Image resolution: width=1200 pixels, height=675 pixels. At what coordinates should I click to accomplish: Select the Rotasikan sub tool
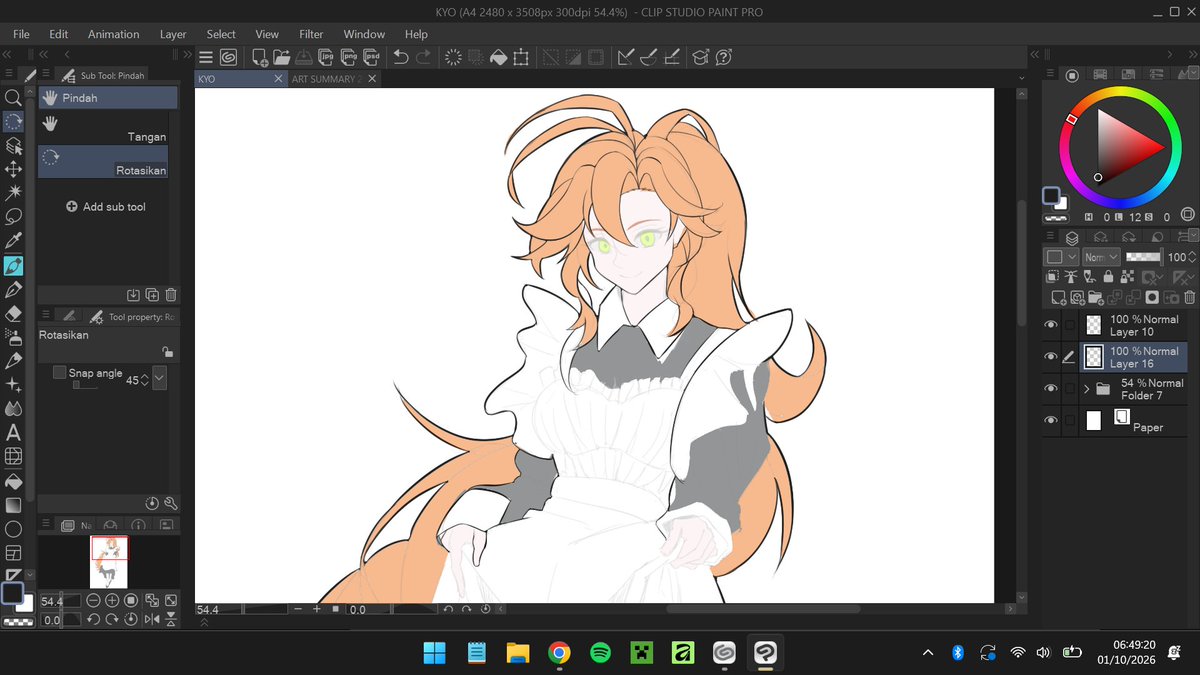click(103, 162)
